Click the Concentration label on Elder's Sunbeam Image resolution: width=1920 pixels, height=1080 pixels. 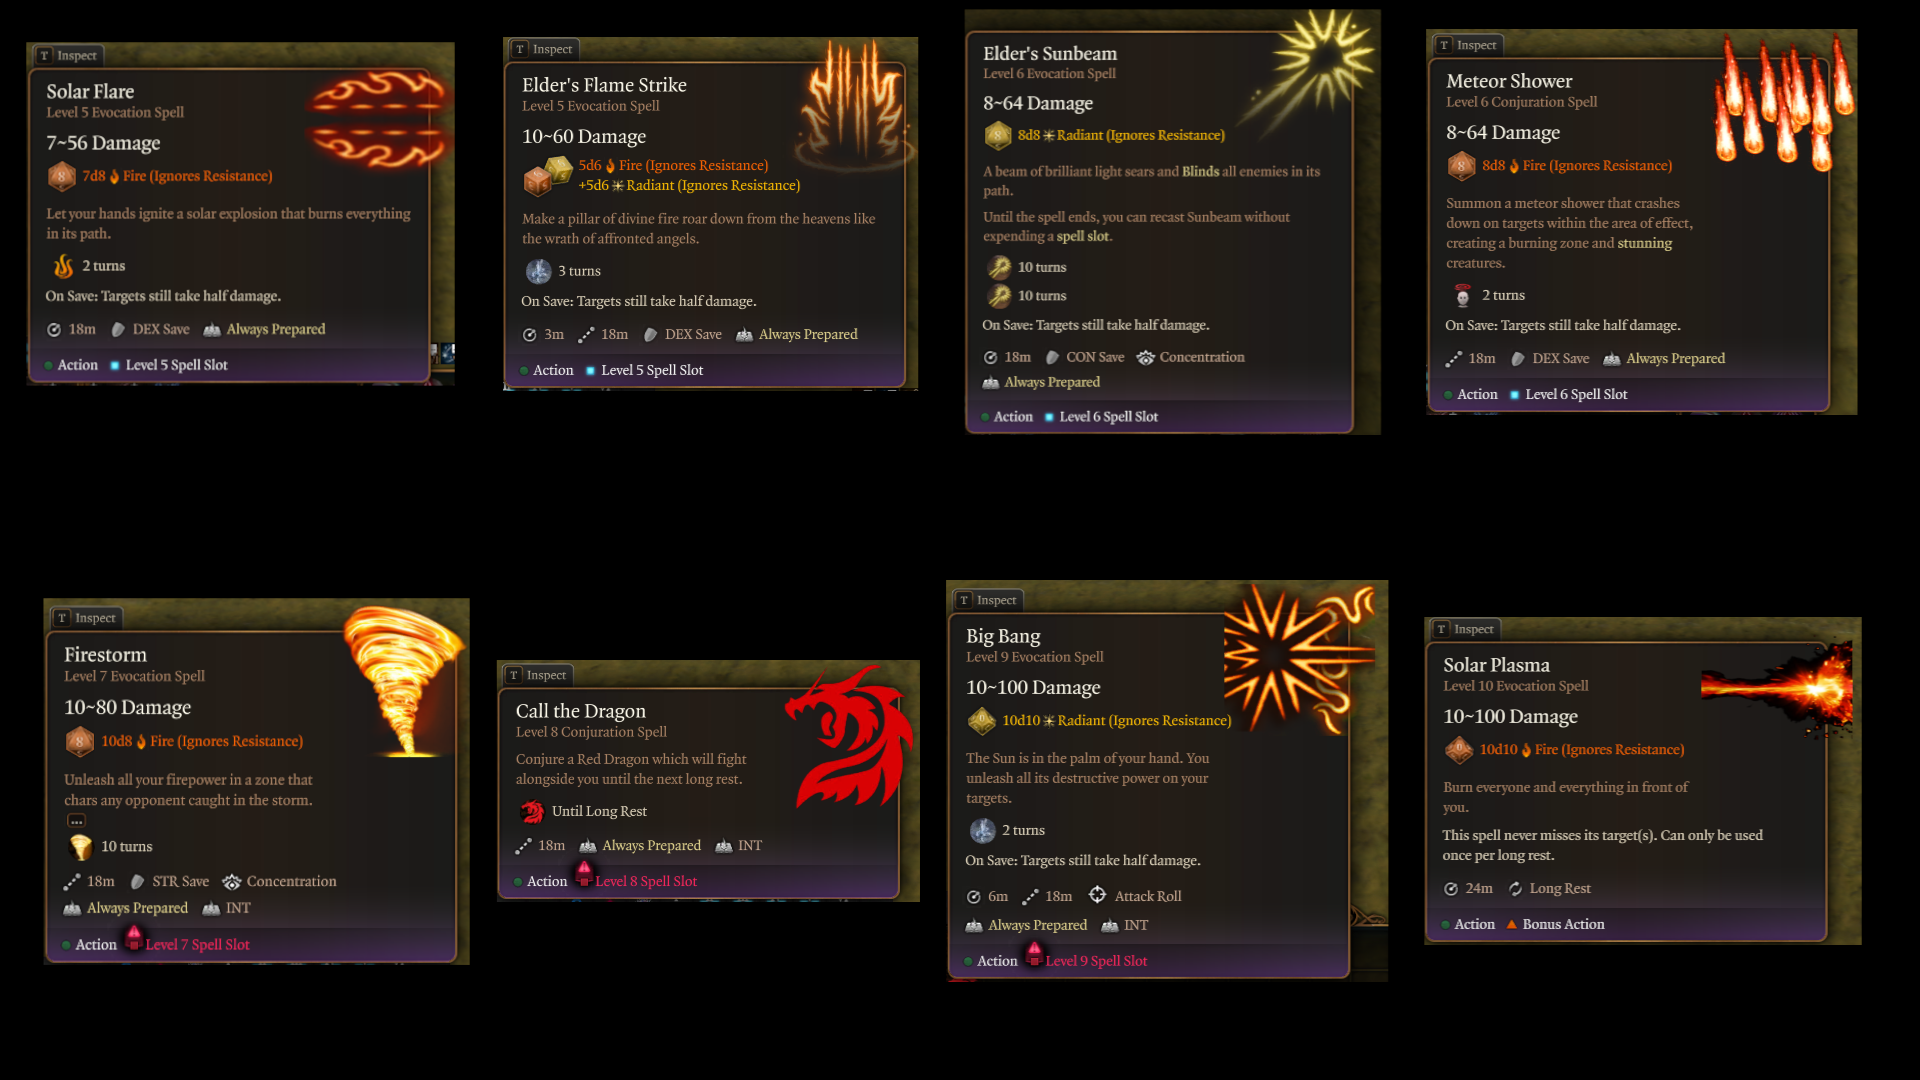(1202, 357)
